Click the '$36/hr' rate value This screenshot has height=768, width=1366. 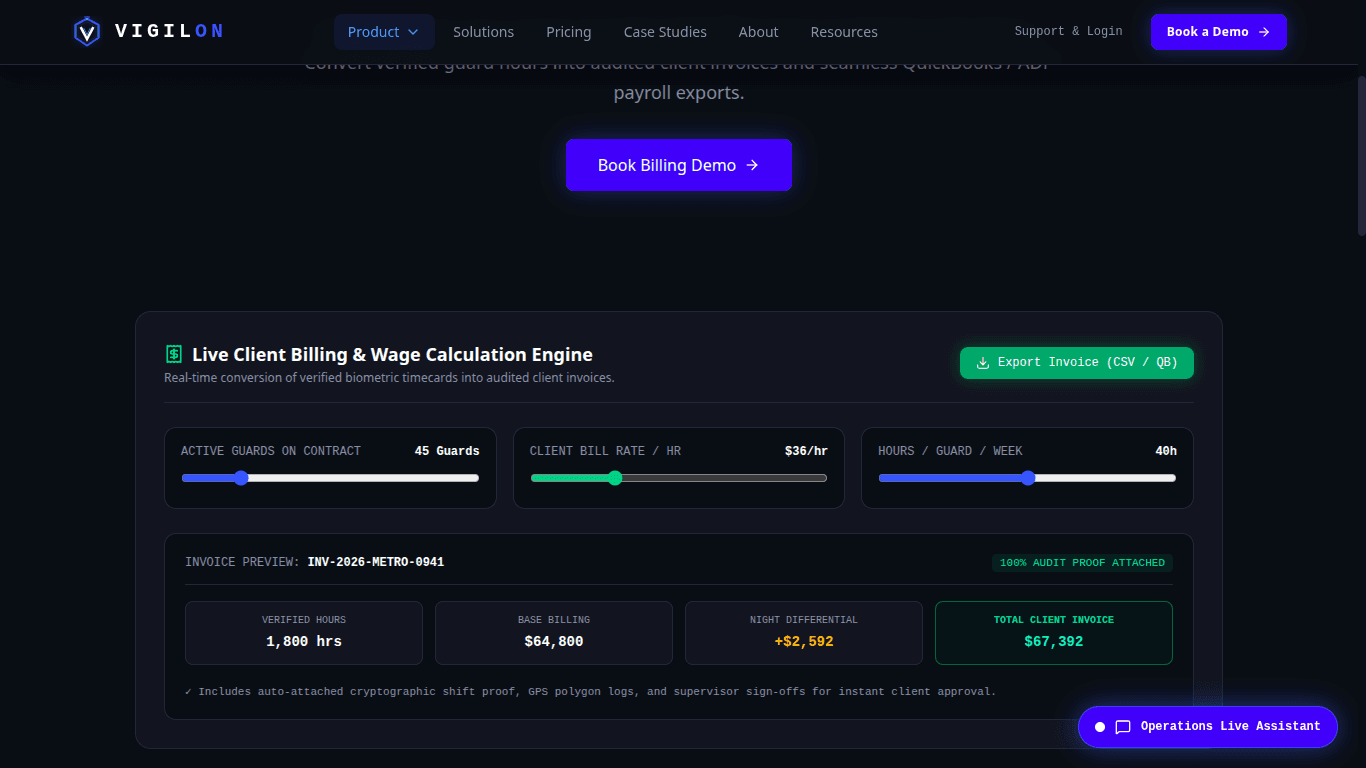(x=806, y=451)
